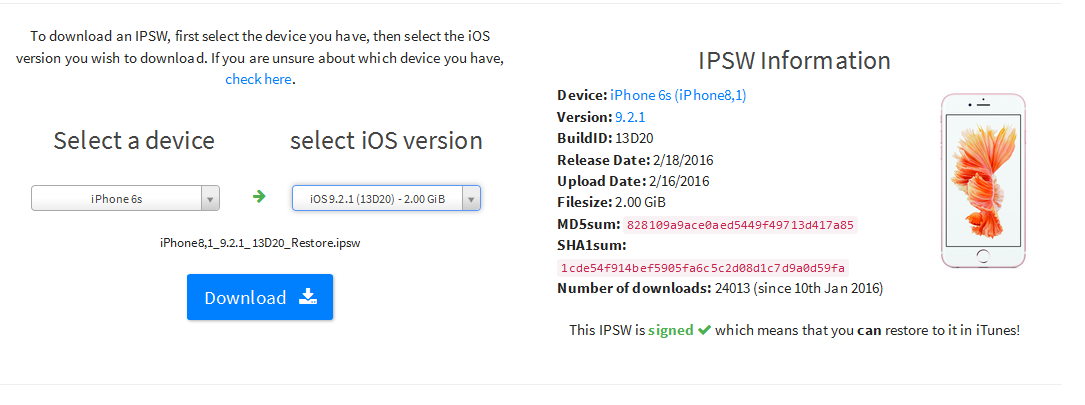Click the version dropdown arrow
1085x405 pixels.
471,199
